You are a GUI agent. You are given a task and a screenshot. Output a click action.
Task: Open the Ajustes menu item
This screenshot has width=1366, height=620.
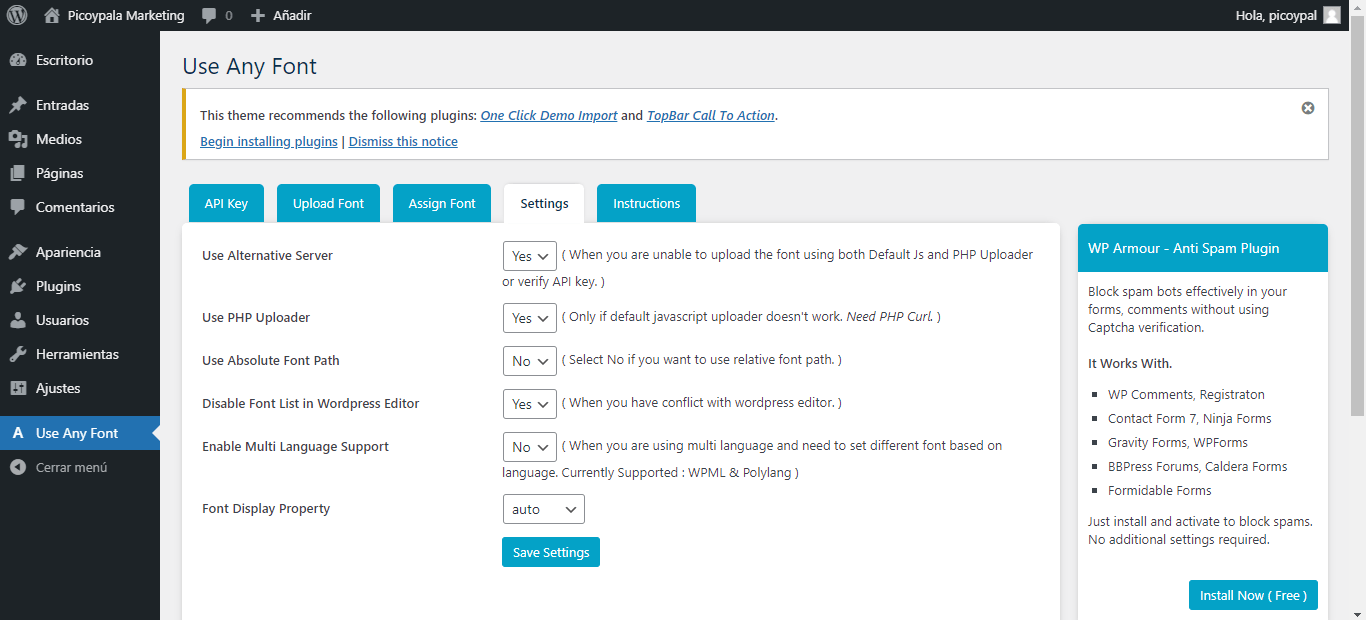[x=80, y=388]
